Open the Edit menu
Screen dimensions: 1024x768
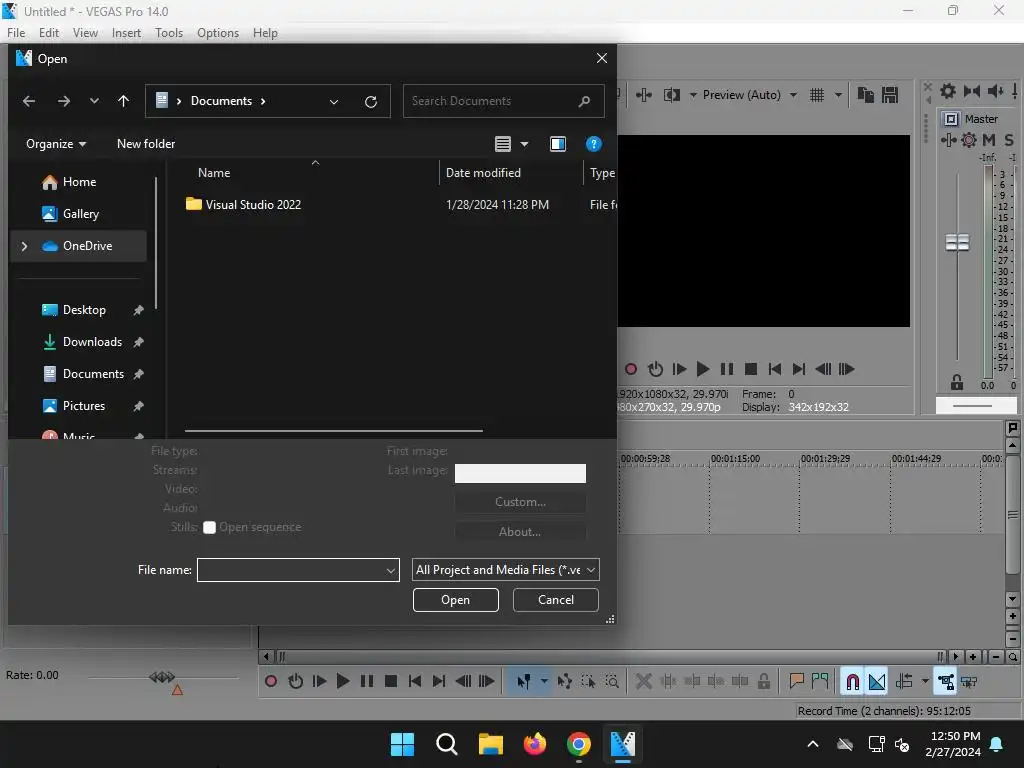(49, 33)
